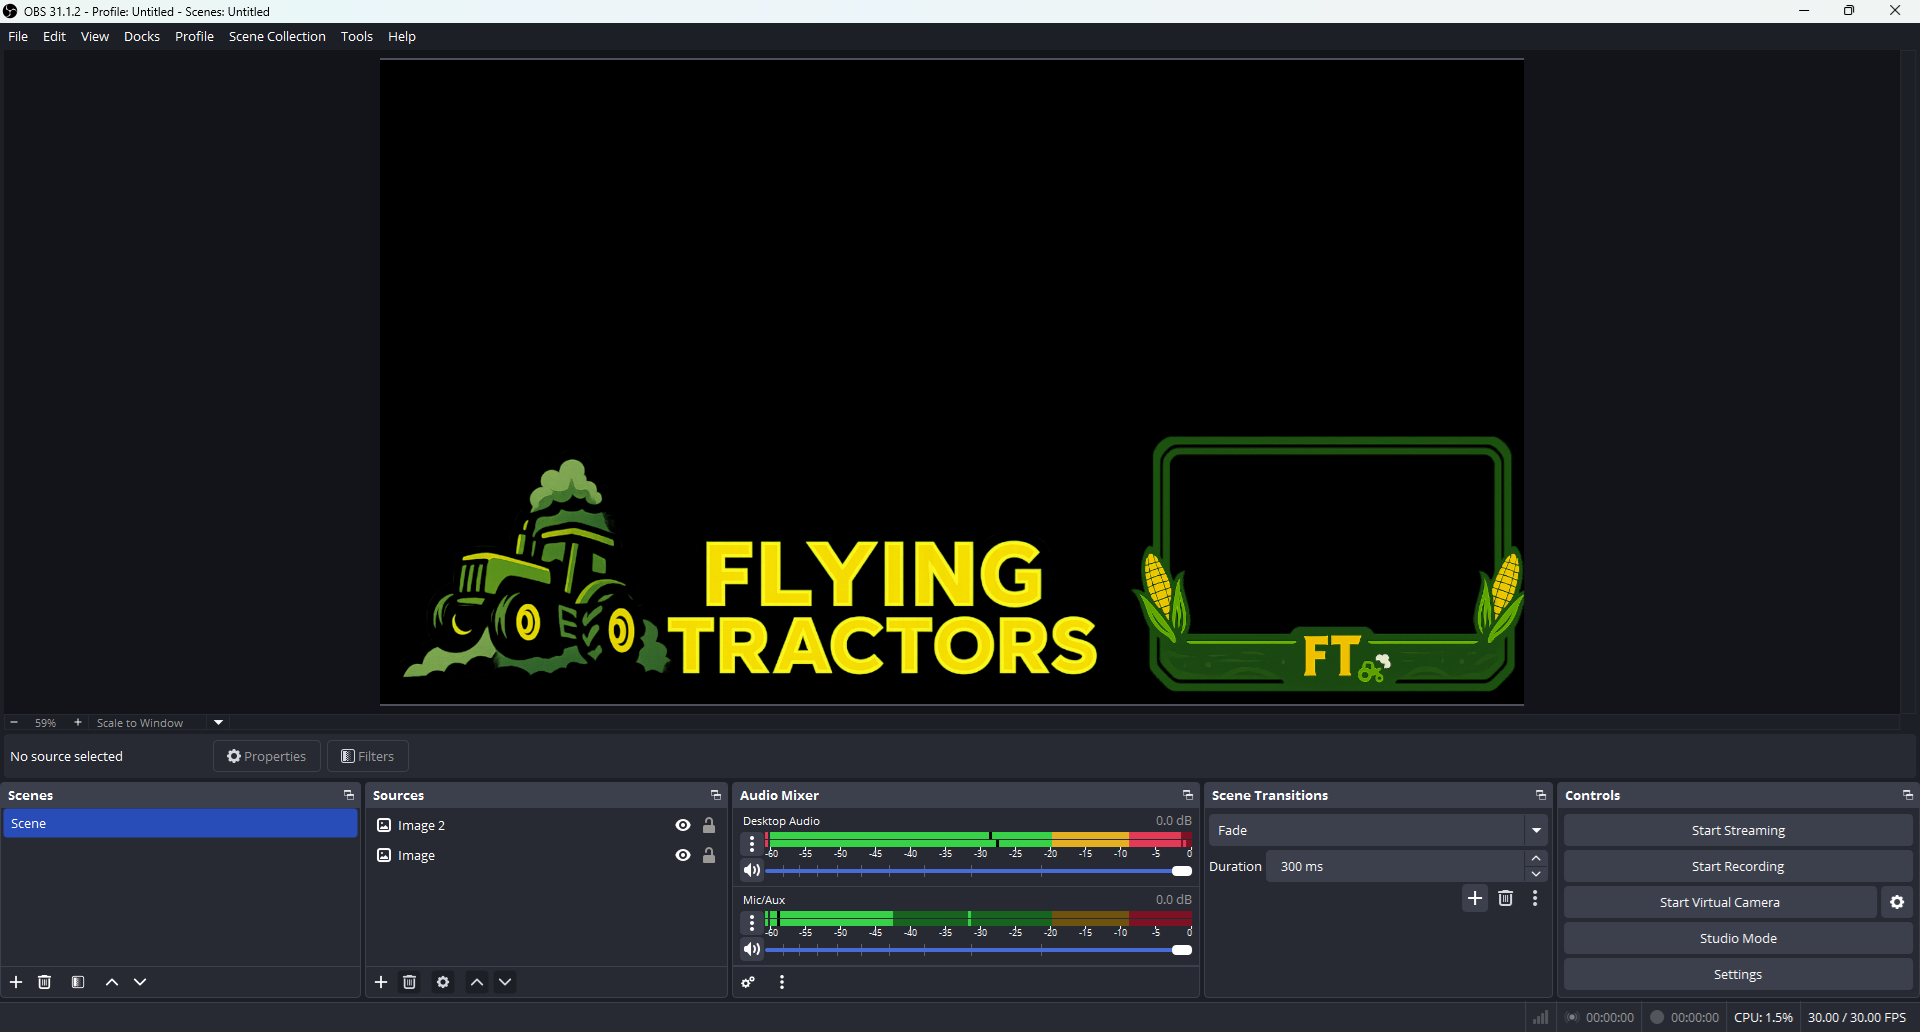Hide the Image 2 source

683,825
